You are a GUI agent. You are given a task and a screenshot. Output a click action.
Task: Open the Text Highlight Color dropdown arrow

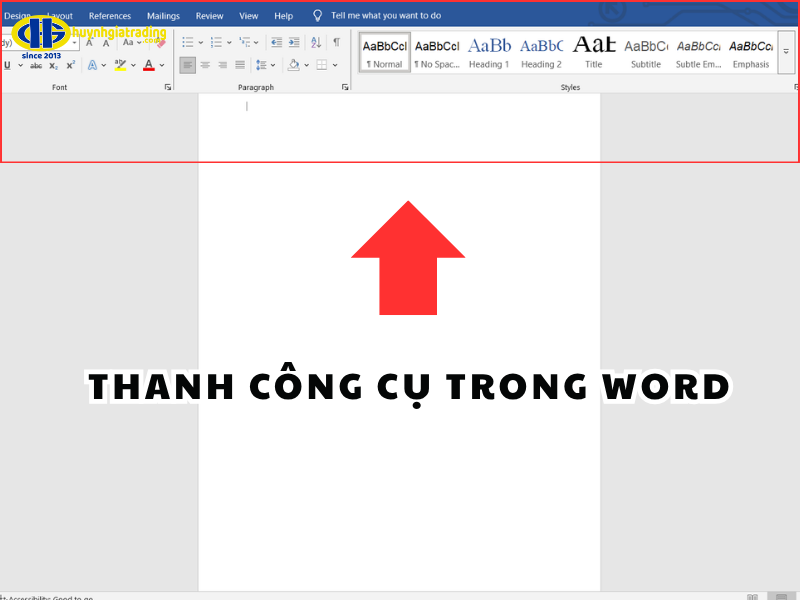point(134,65)
